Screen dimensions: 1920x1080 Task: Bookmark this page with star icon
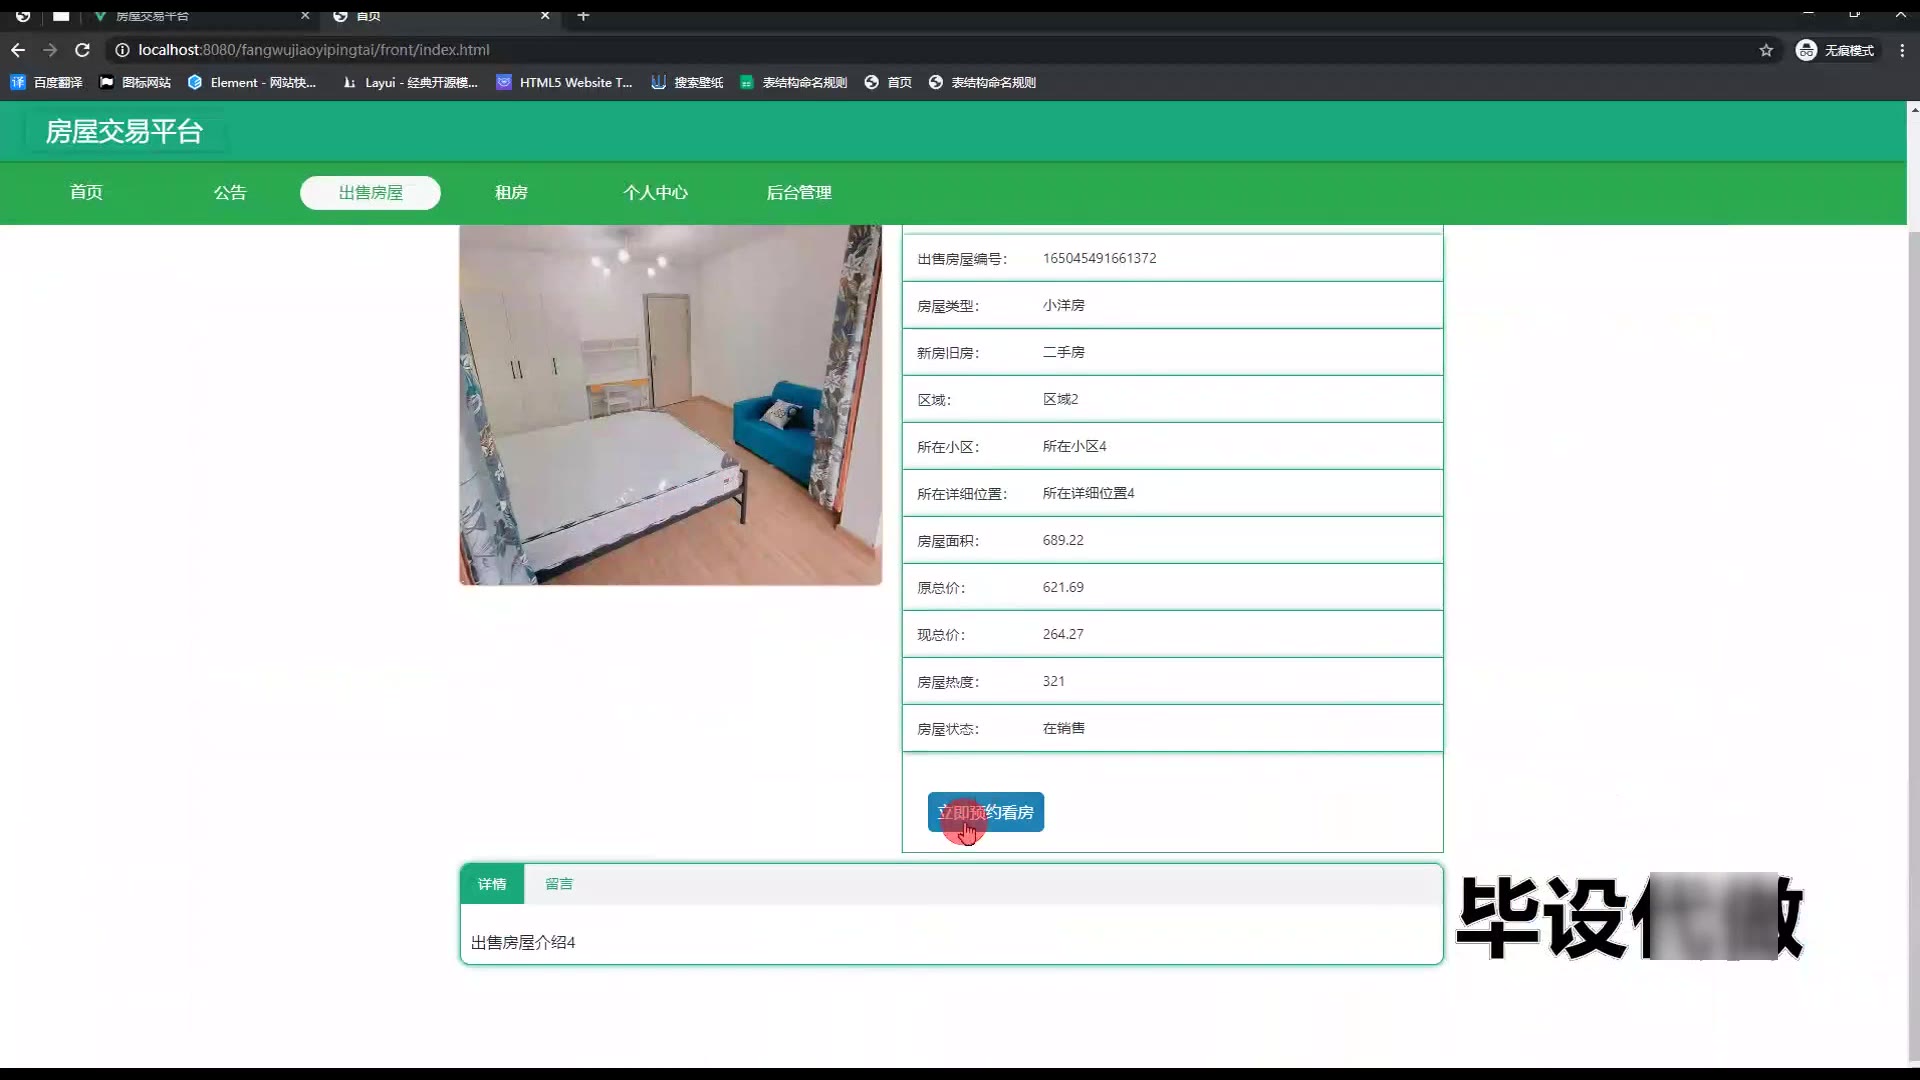[x=1766, y=50]
